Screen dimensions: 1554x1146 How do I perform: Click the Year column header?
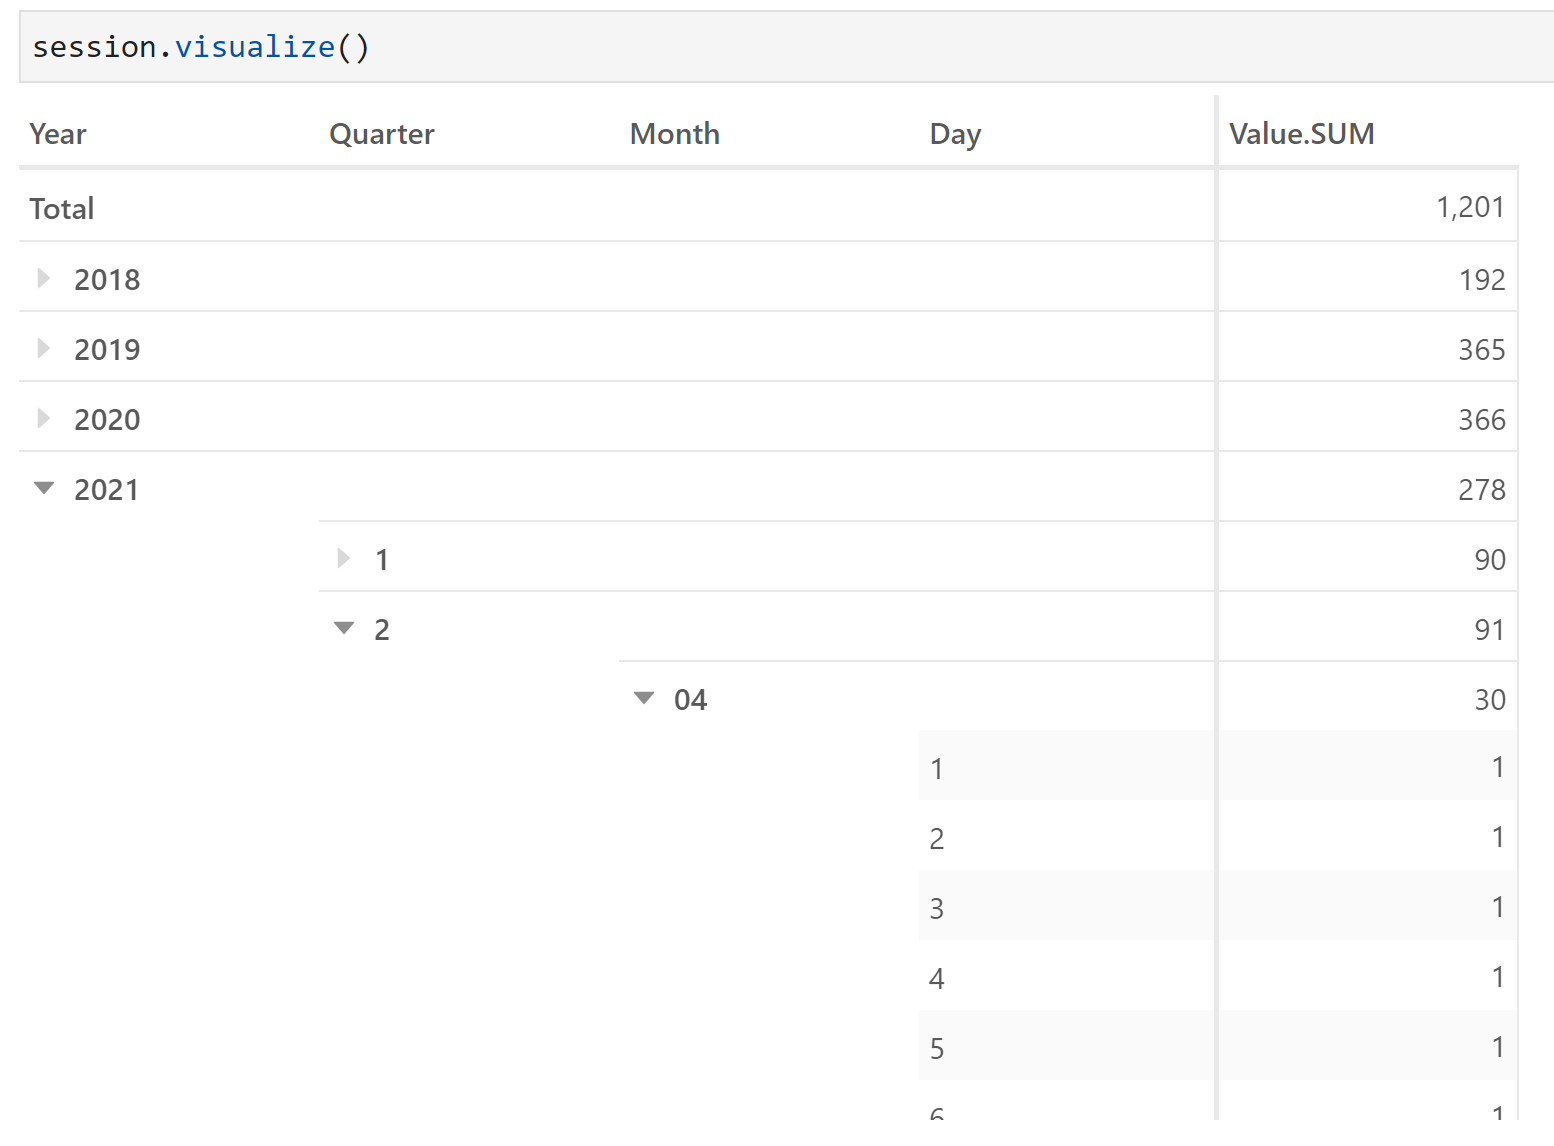(58, 134)
